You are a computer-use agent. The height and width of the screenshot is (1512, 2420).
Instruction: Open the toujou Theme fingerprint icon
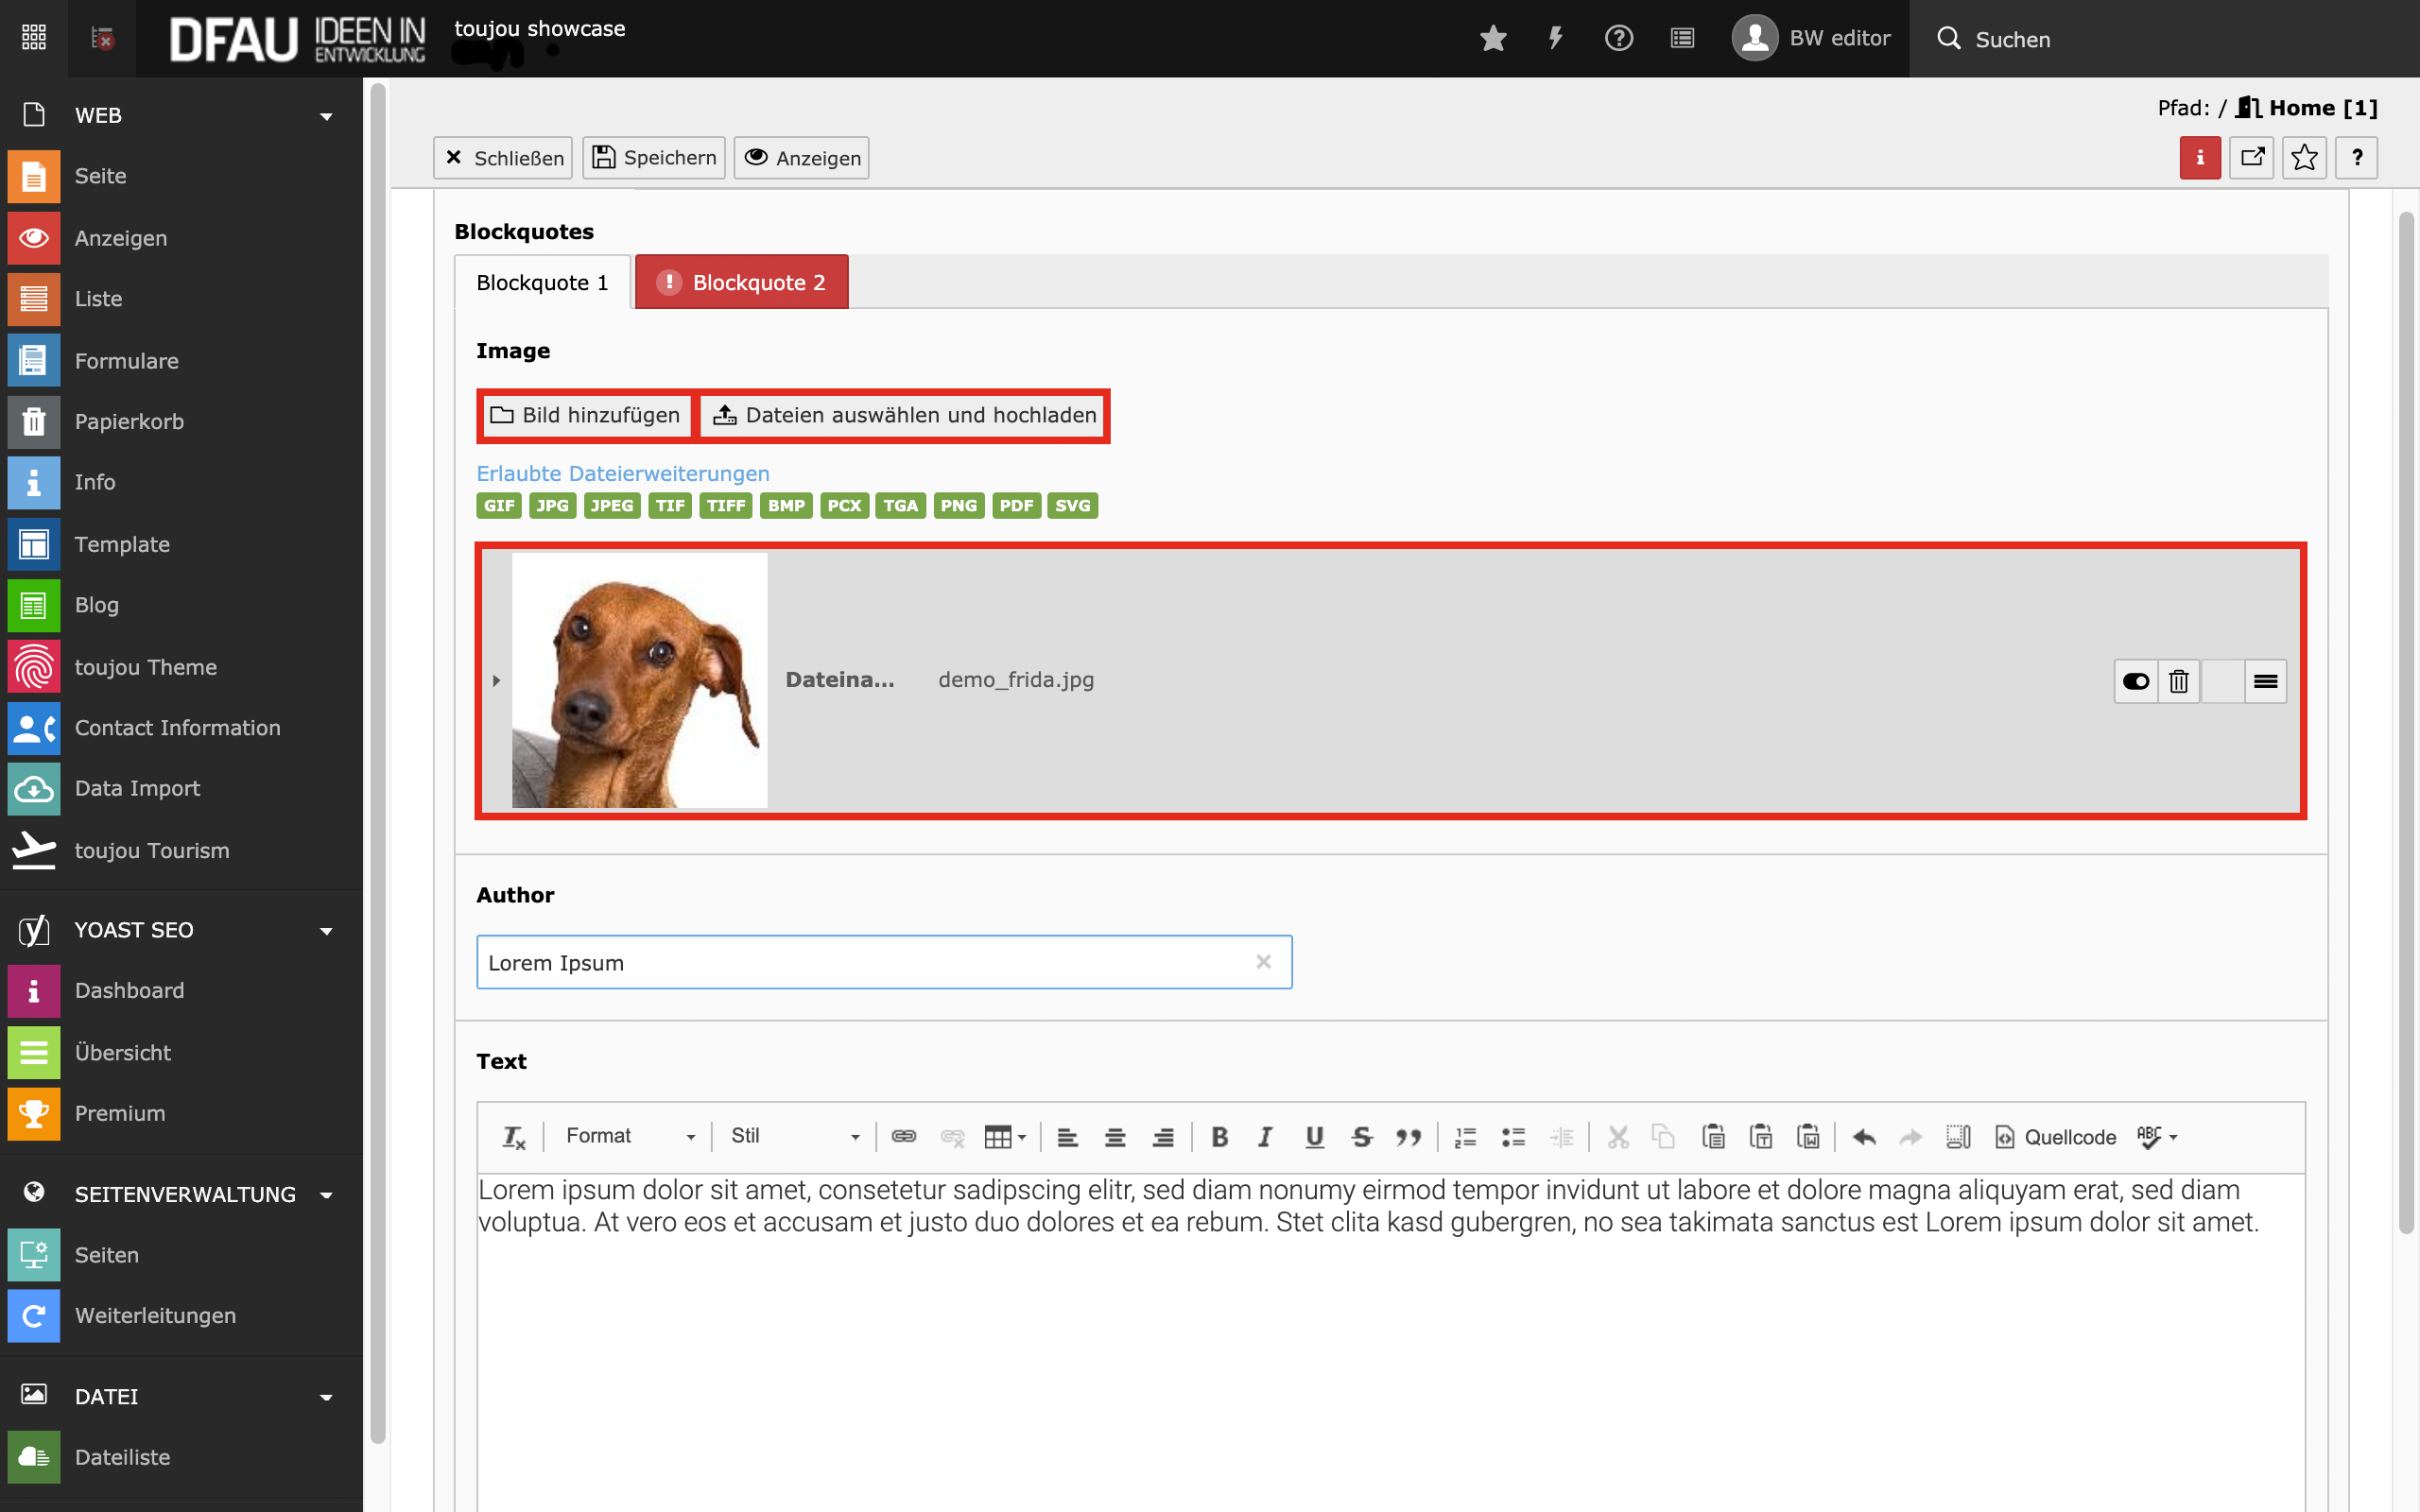click(x=34, y=667)
